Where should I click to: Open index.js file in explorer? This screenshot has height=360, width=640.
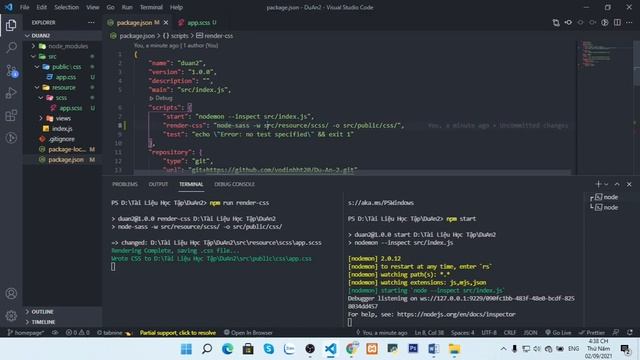point(62,129)
